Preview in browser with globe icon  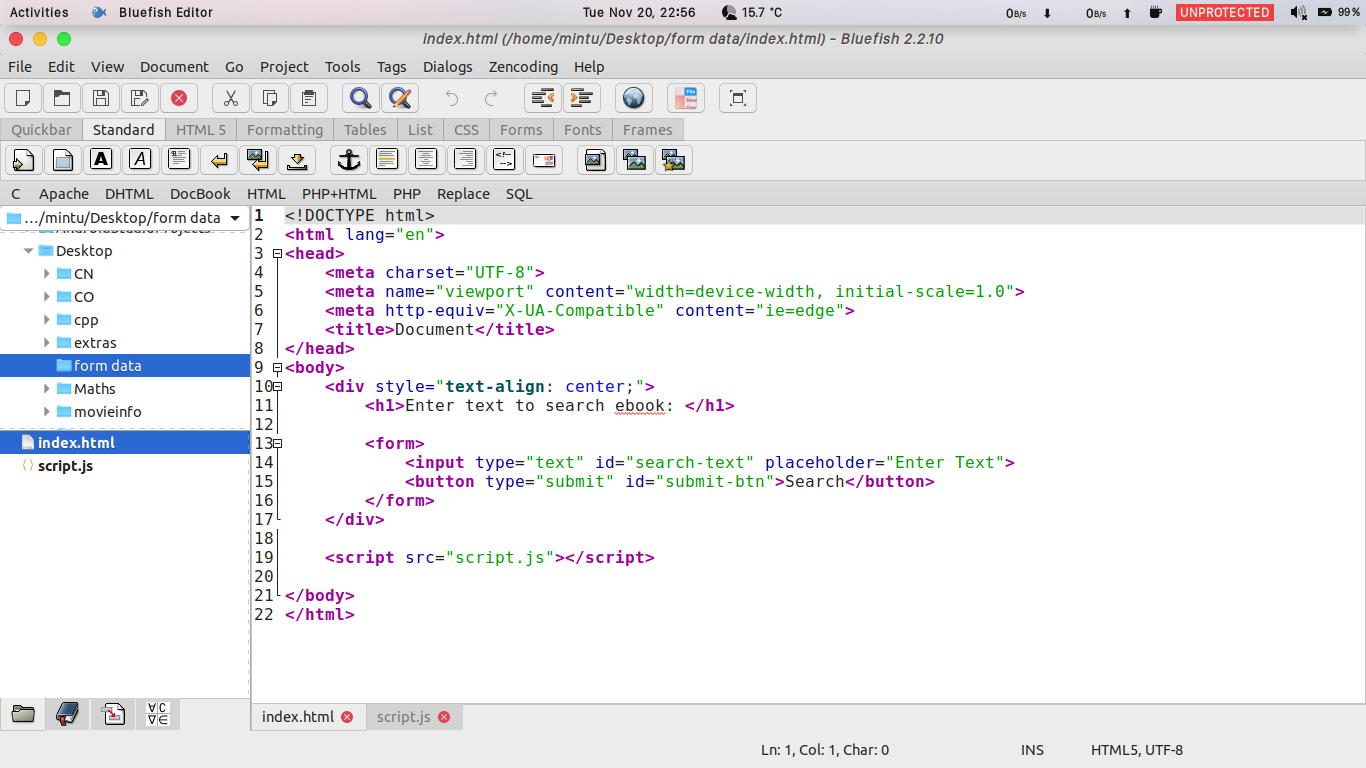(633, 98)
